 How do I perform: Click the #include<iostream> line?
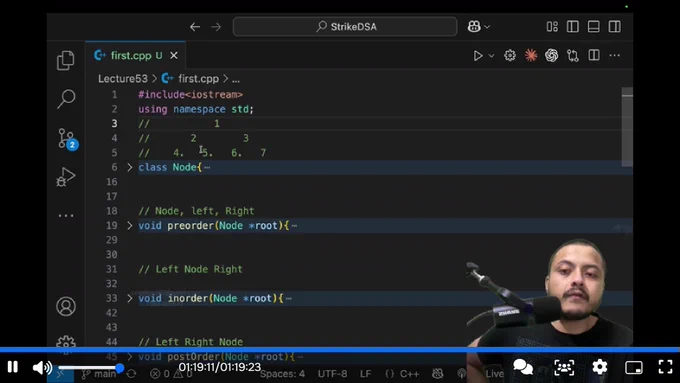click(190, 95)
